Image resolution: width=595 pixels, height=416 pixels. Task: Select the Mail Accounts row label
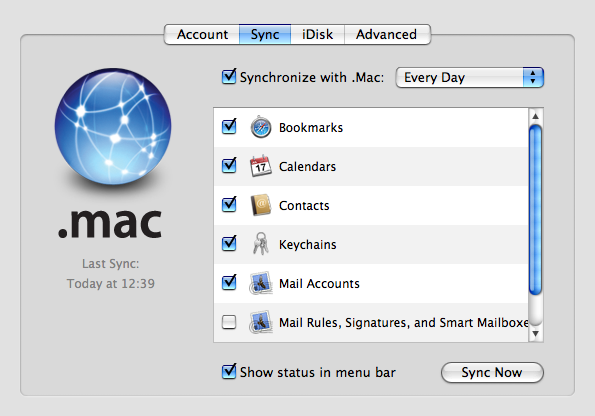319,284
